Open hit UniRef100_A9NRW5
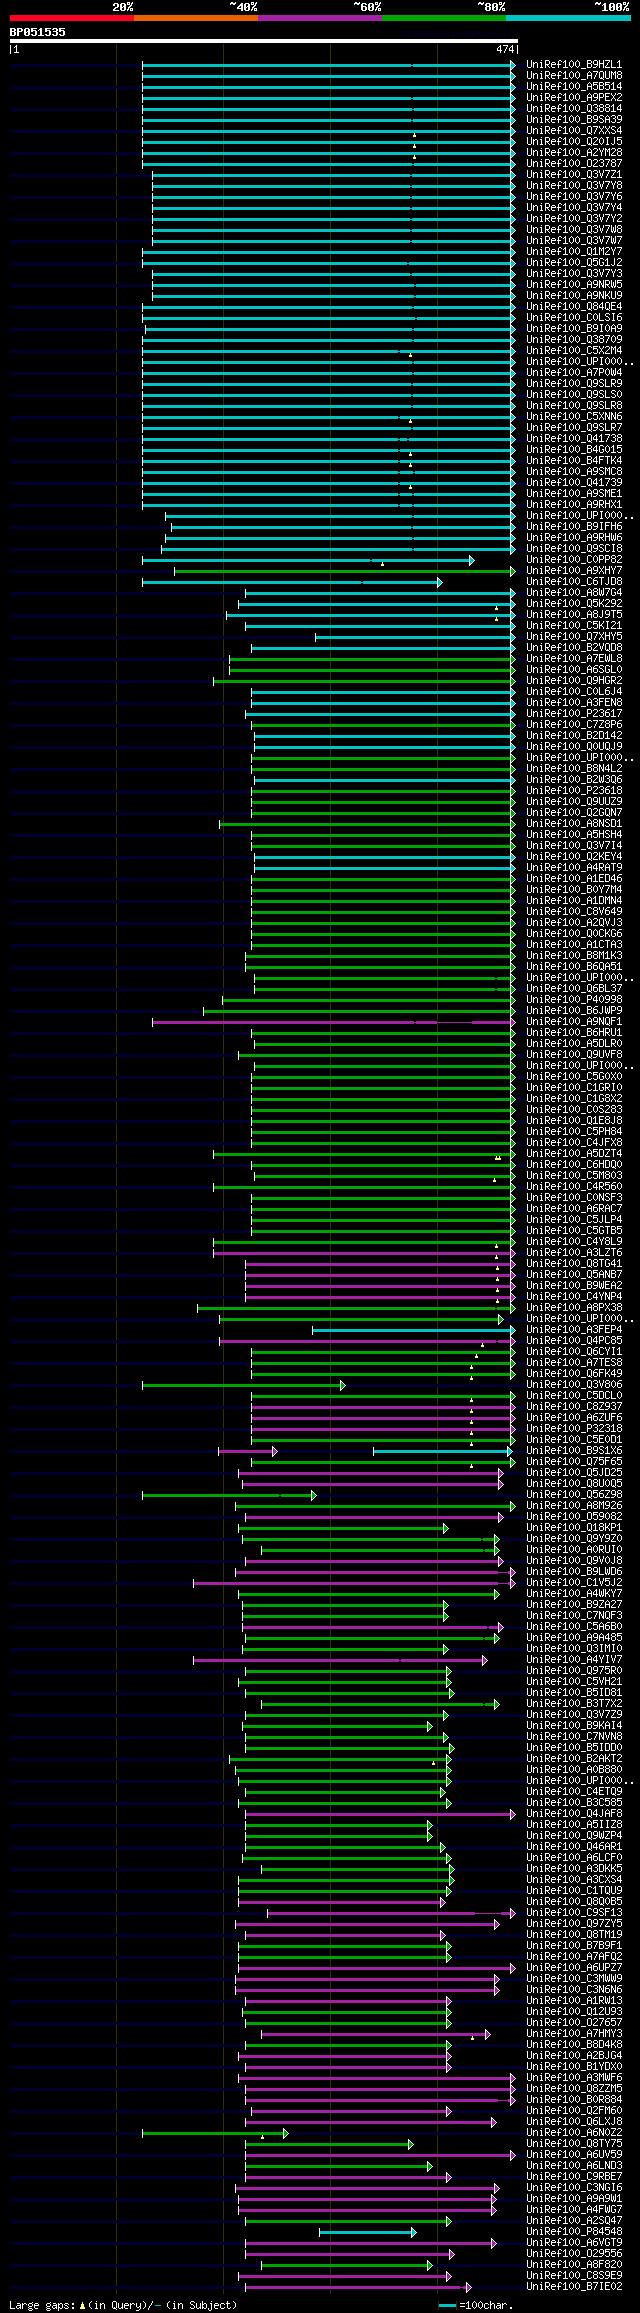 pos(574,284)
